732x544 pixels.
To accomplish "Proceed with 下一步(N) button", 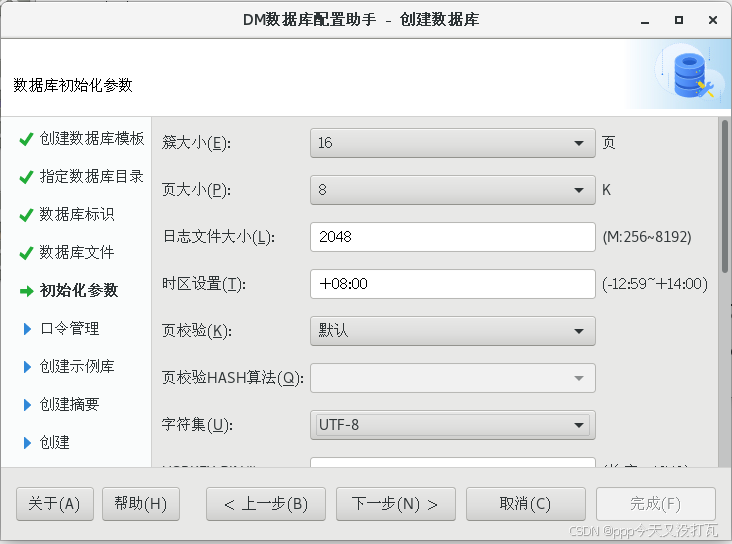I will point(395,504).
